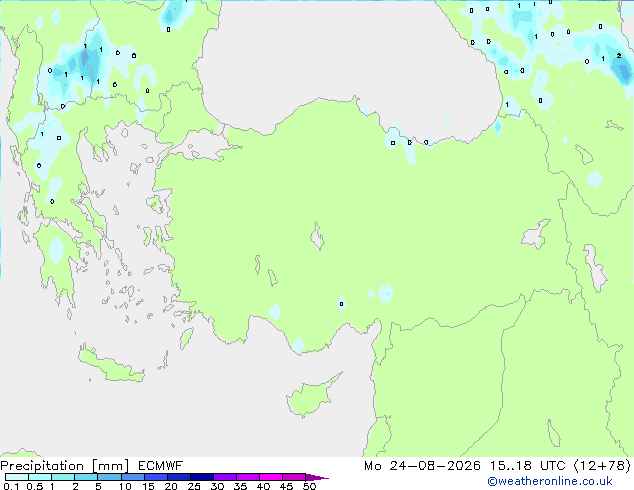634x490 pixels.
Task: Click the value 2 in the northeastern rain area
Action: tap(619, 56)
